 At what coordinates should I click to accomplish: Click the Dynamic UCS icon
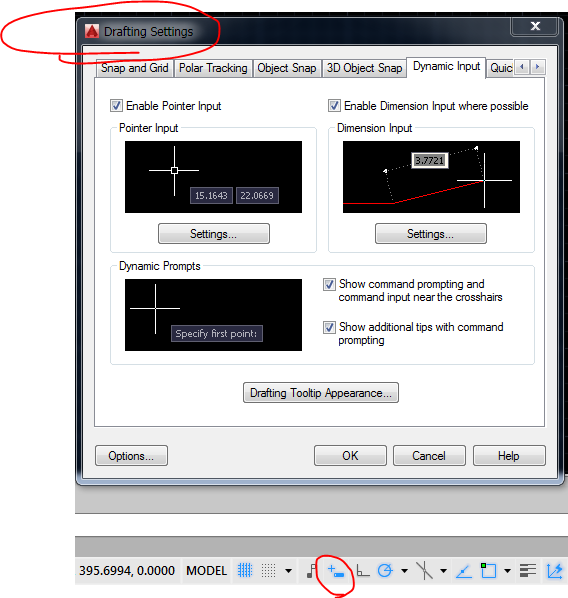click(554, 571)
